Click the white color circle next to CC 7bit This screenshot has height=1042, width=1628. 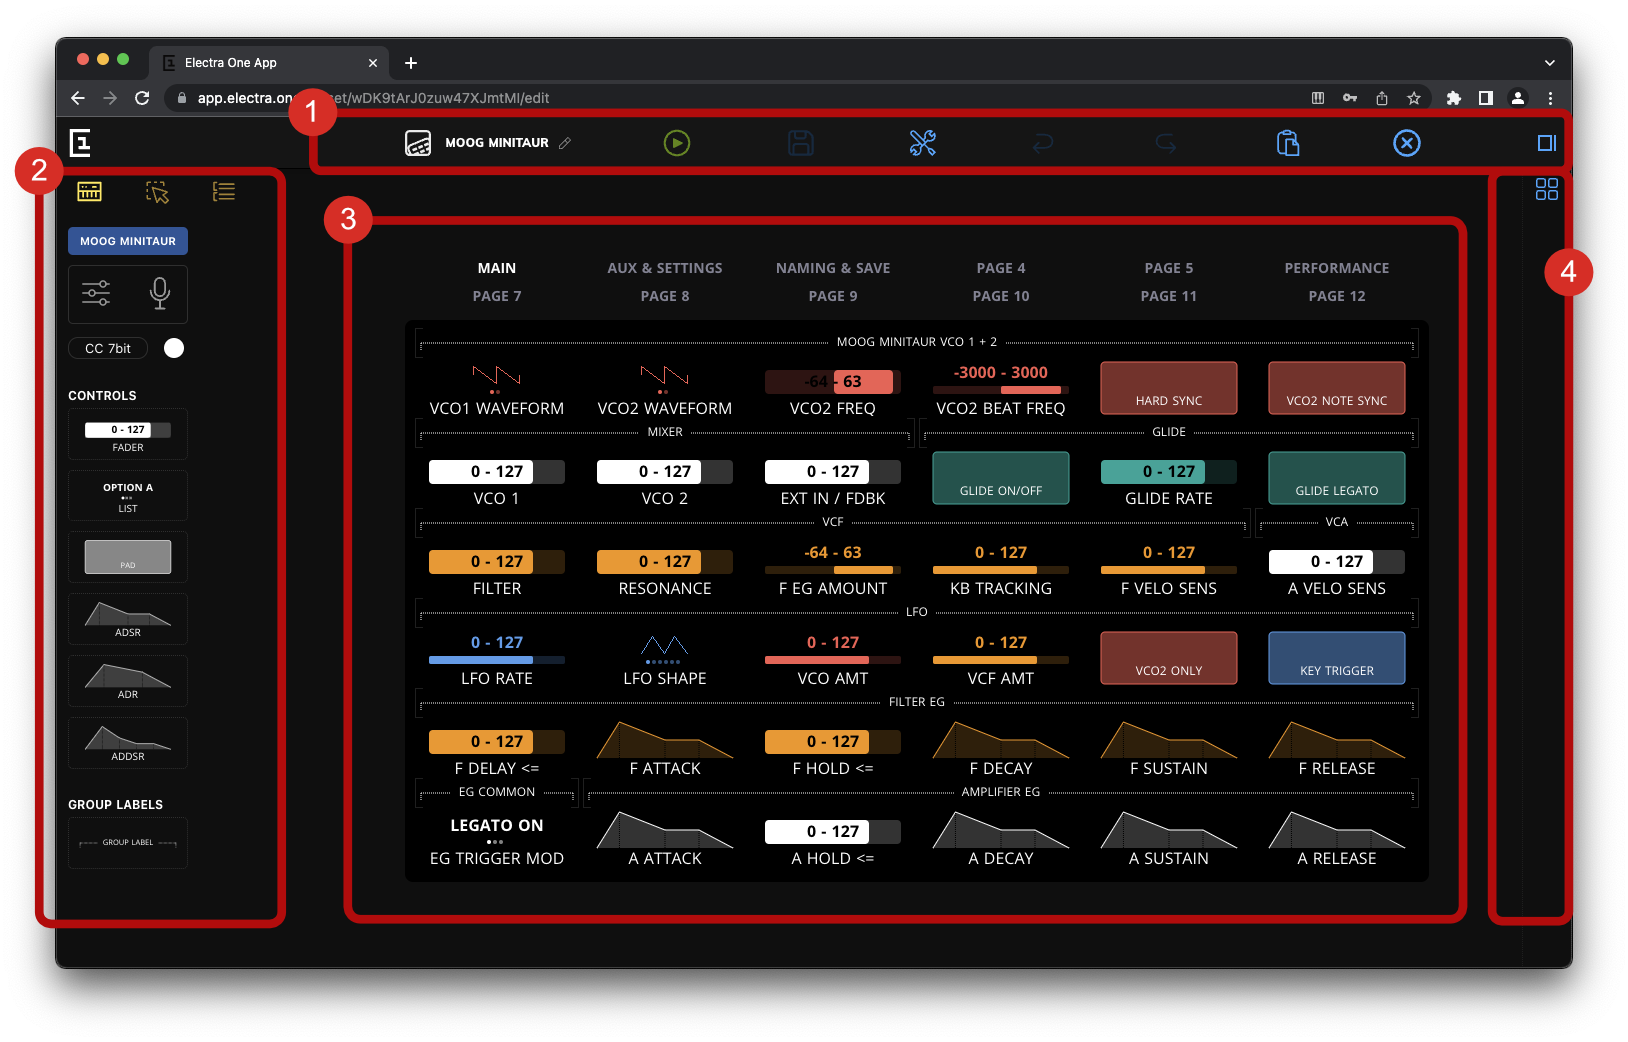173,348
